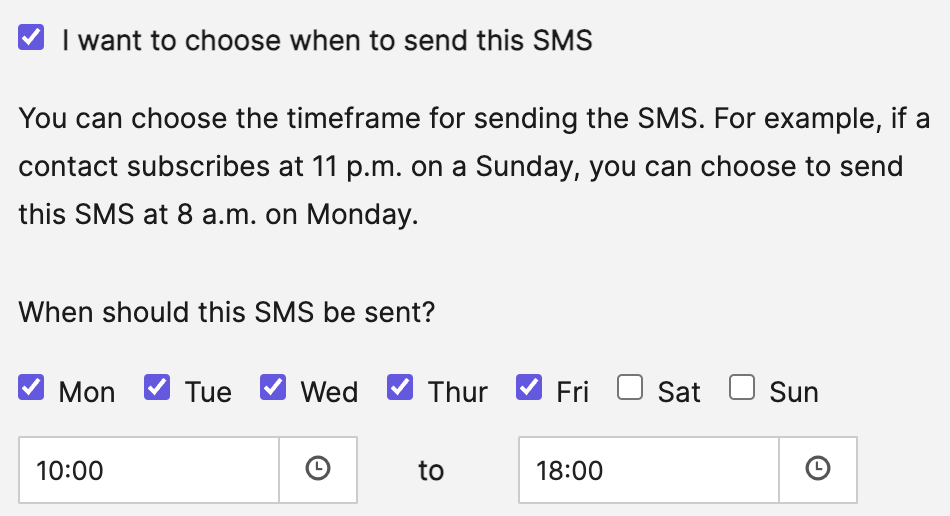The image size is (950, 516).
Task: Uncheck the choose when to send checkbox
Action: [32, 39]
